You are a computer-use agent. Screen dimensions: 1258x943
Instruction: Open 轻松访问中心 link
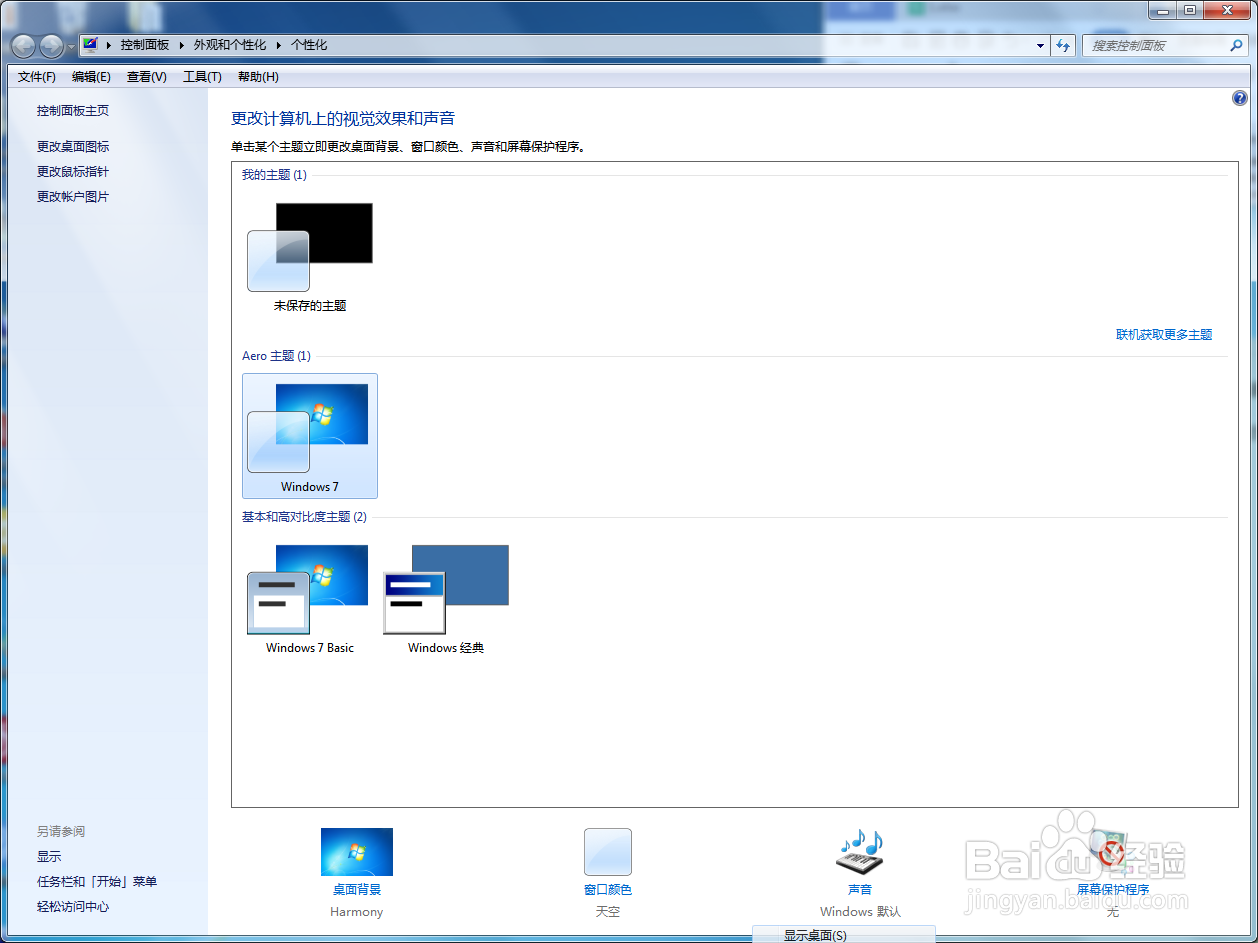[x=73, y=907]
